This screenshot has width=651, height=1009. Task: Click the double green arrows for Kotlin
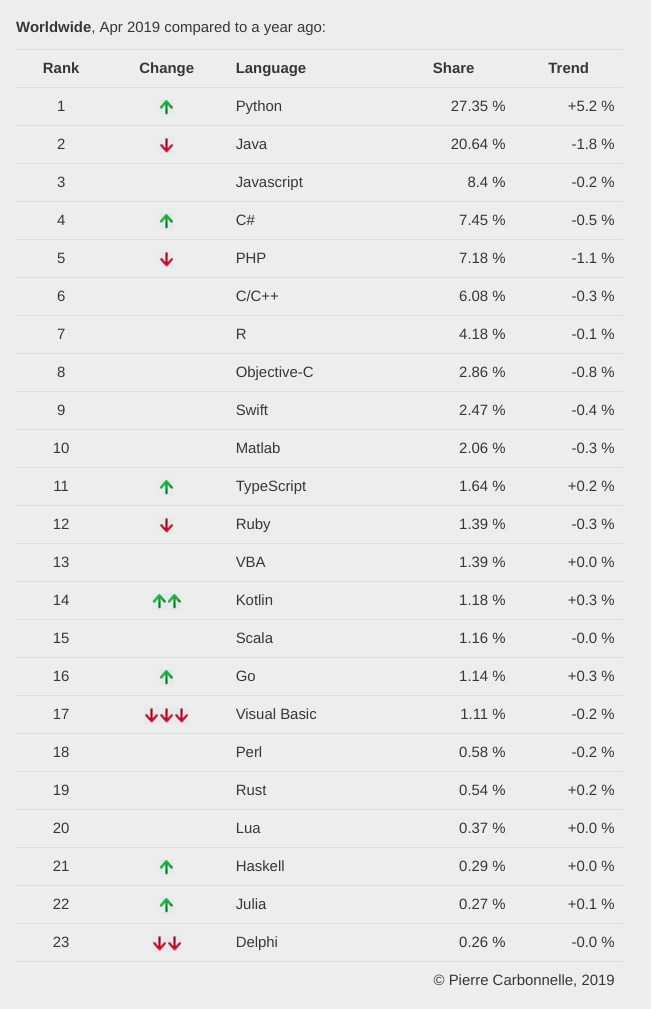[x=166, y=601]
